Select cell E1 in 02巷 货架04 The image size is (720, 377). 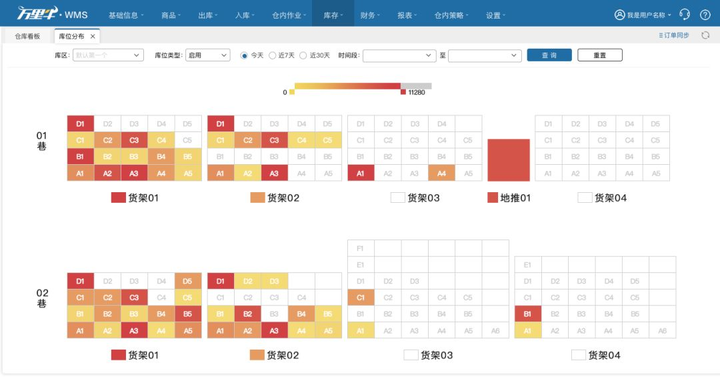point(528,264)
